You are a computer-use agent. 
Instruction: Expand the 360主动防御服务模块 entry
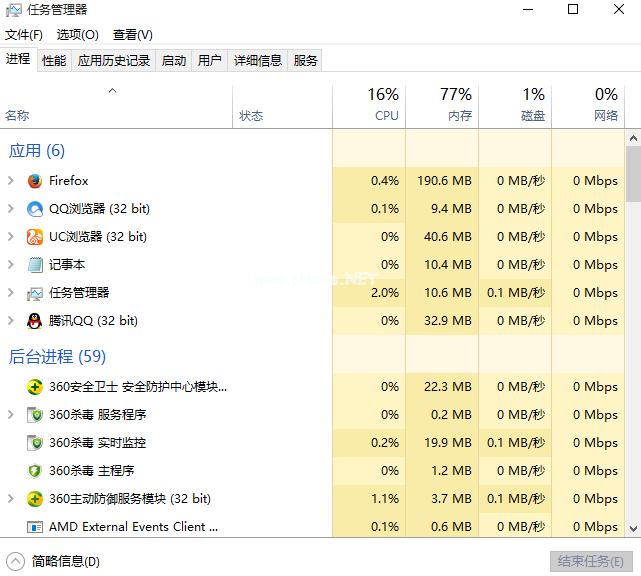click(10, 499)
